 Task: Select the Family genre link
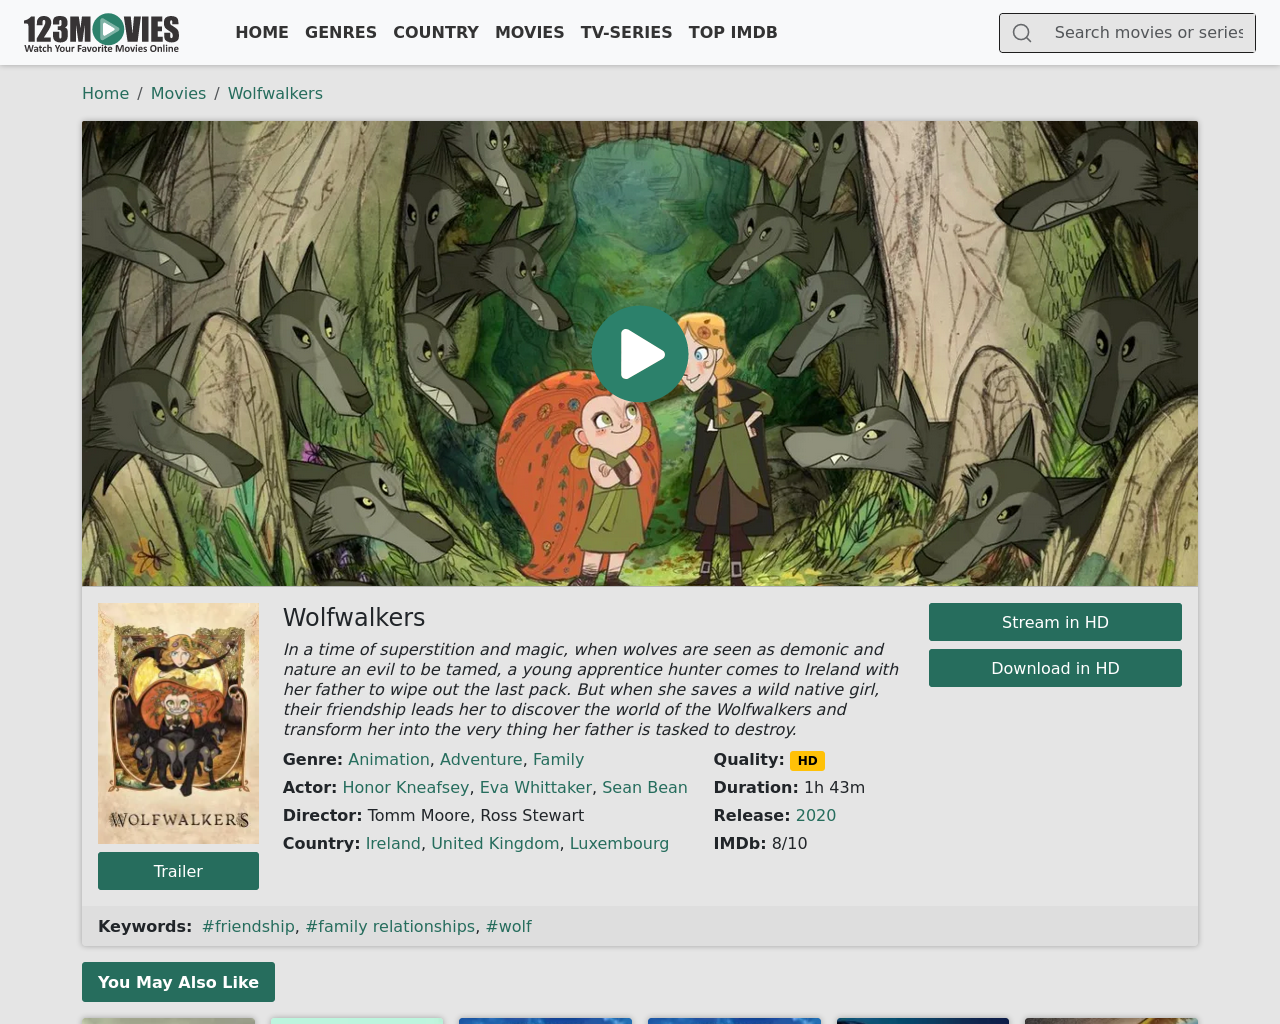558,759
